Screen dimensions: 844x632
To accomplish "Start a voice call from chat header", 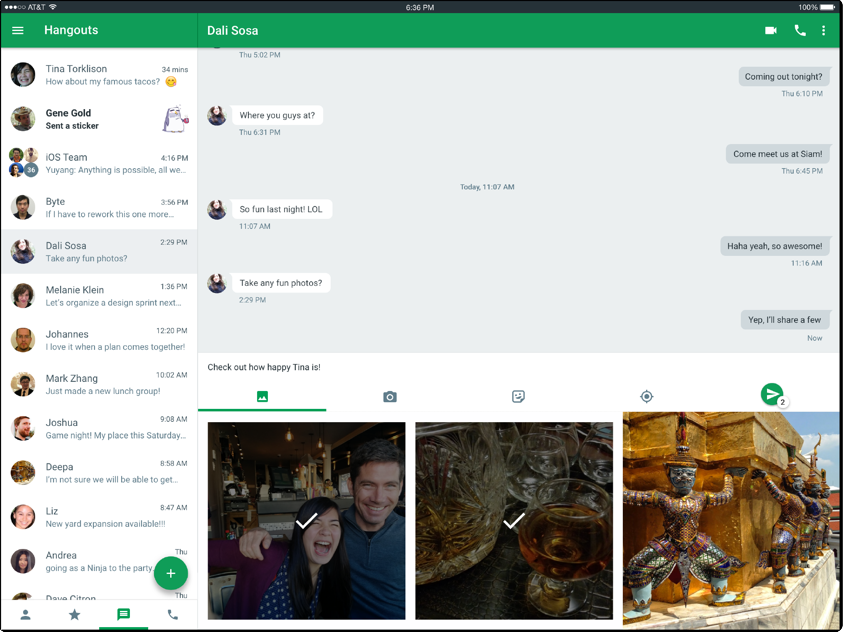I will (x=800, y=30).
